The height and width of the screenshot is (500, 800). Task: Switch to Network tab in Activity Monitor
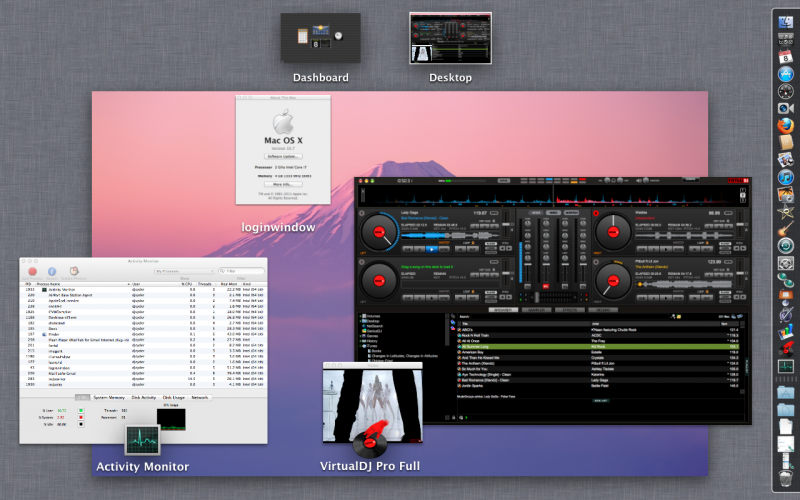pos(199,397)
